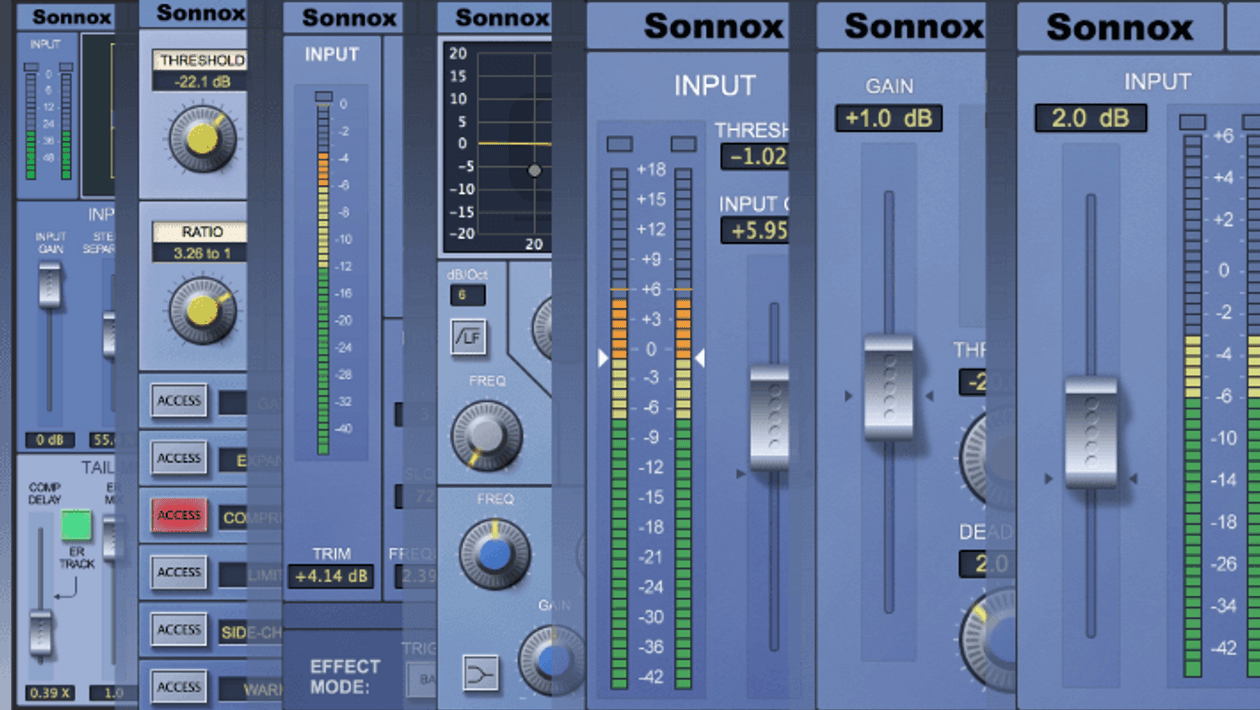Click the Input fader handle under 2.0 dB
The width and height of the screenshot is (1260, 710).
pyautogui.click(x=1090, y=432)
